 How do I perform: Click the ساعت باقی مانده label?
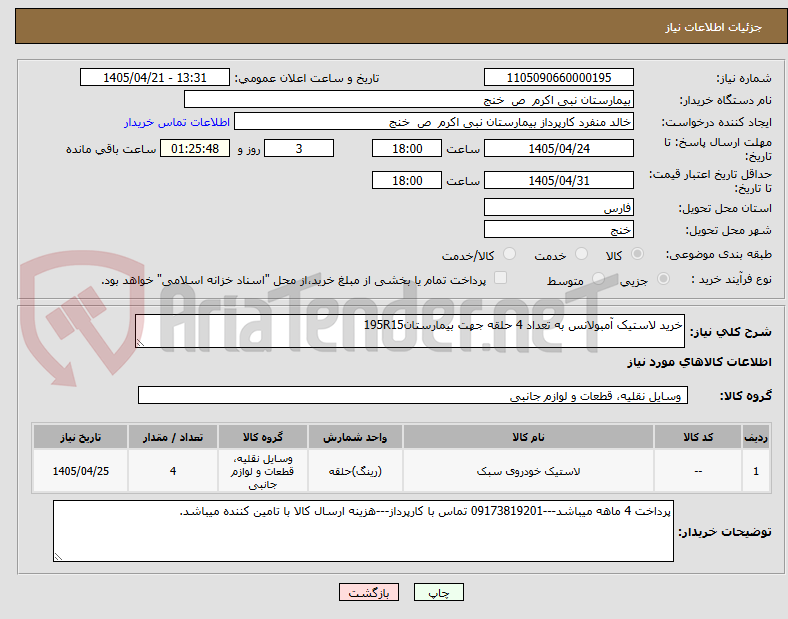[111, 149]
